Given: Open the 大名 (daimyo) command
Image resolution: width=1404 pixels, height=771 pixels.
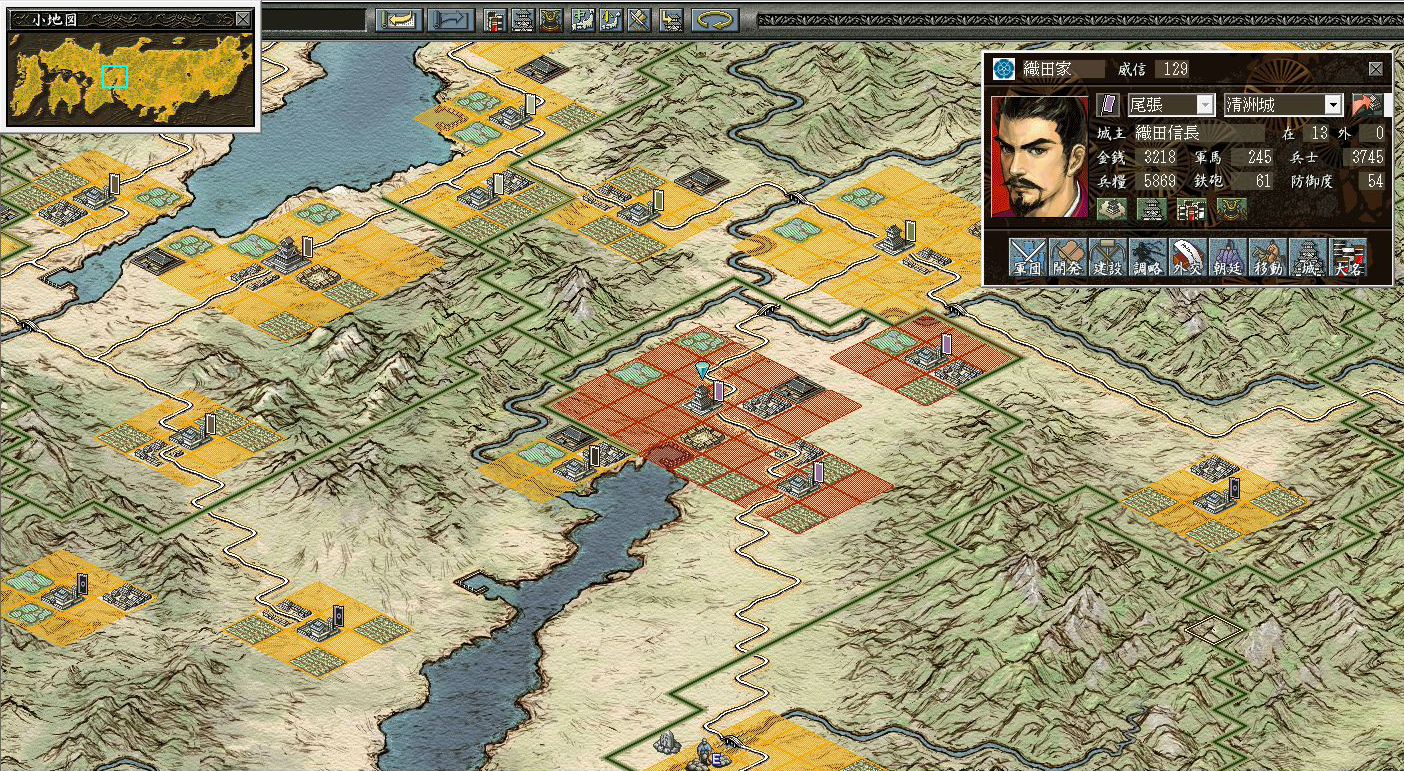Looking at the screenshot, I should [x=1347, y=258].
